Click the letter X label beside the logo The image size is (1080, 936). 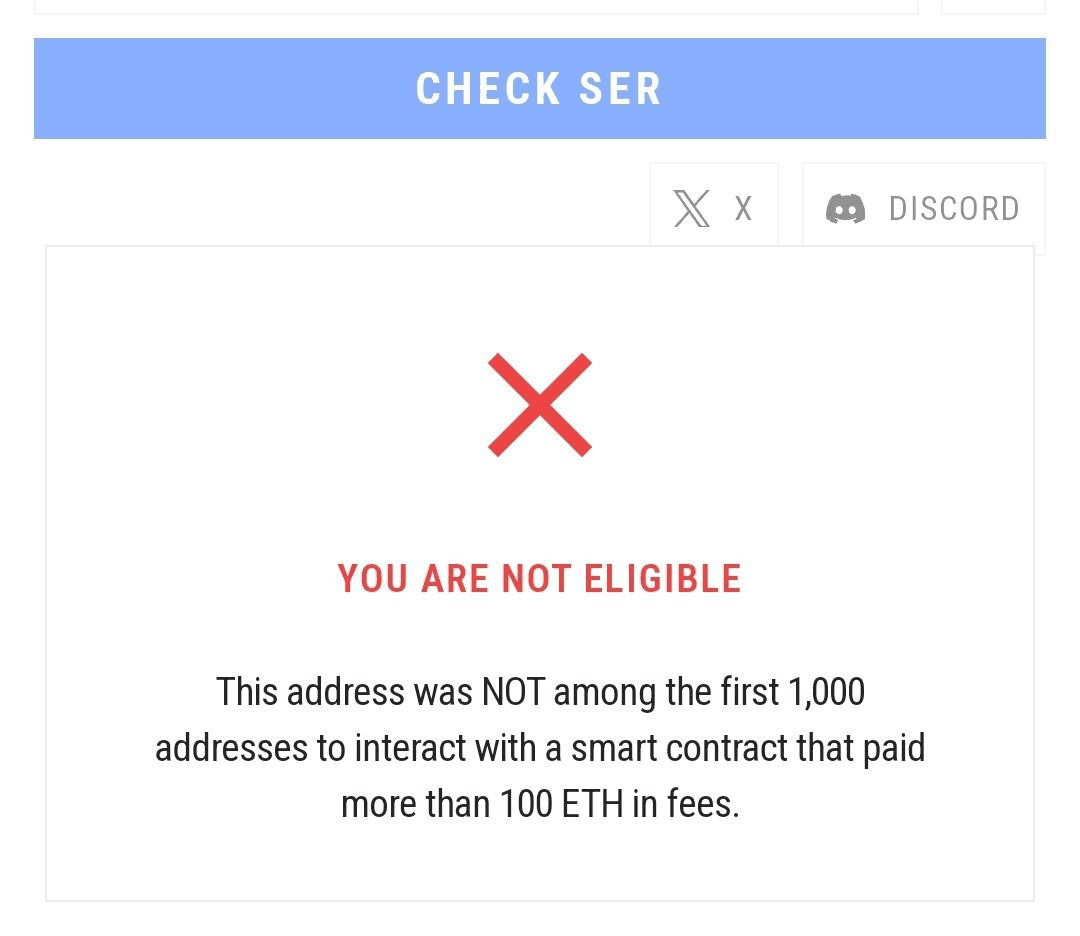(743, 209)
